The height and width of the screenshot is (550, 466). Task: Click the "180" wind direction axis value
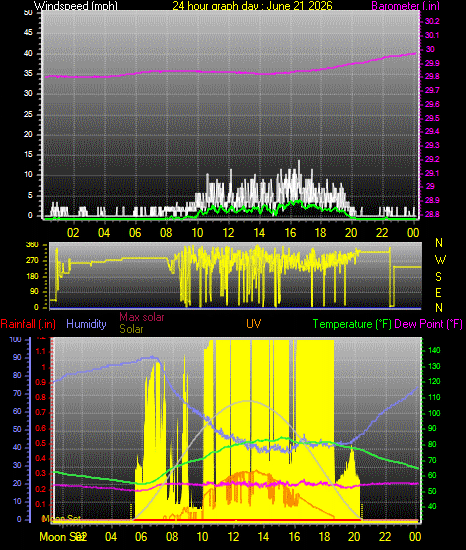click(x=32, y=276)
